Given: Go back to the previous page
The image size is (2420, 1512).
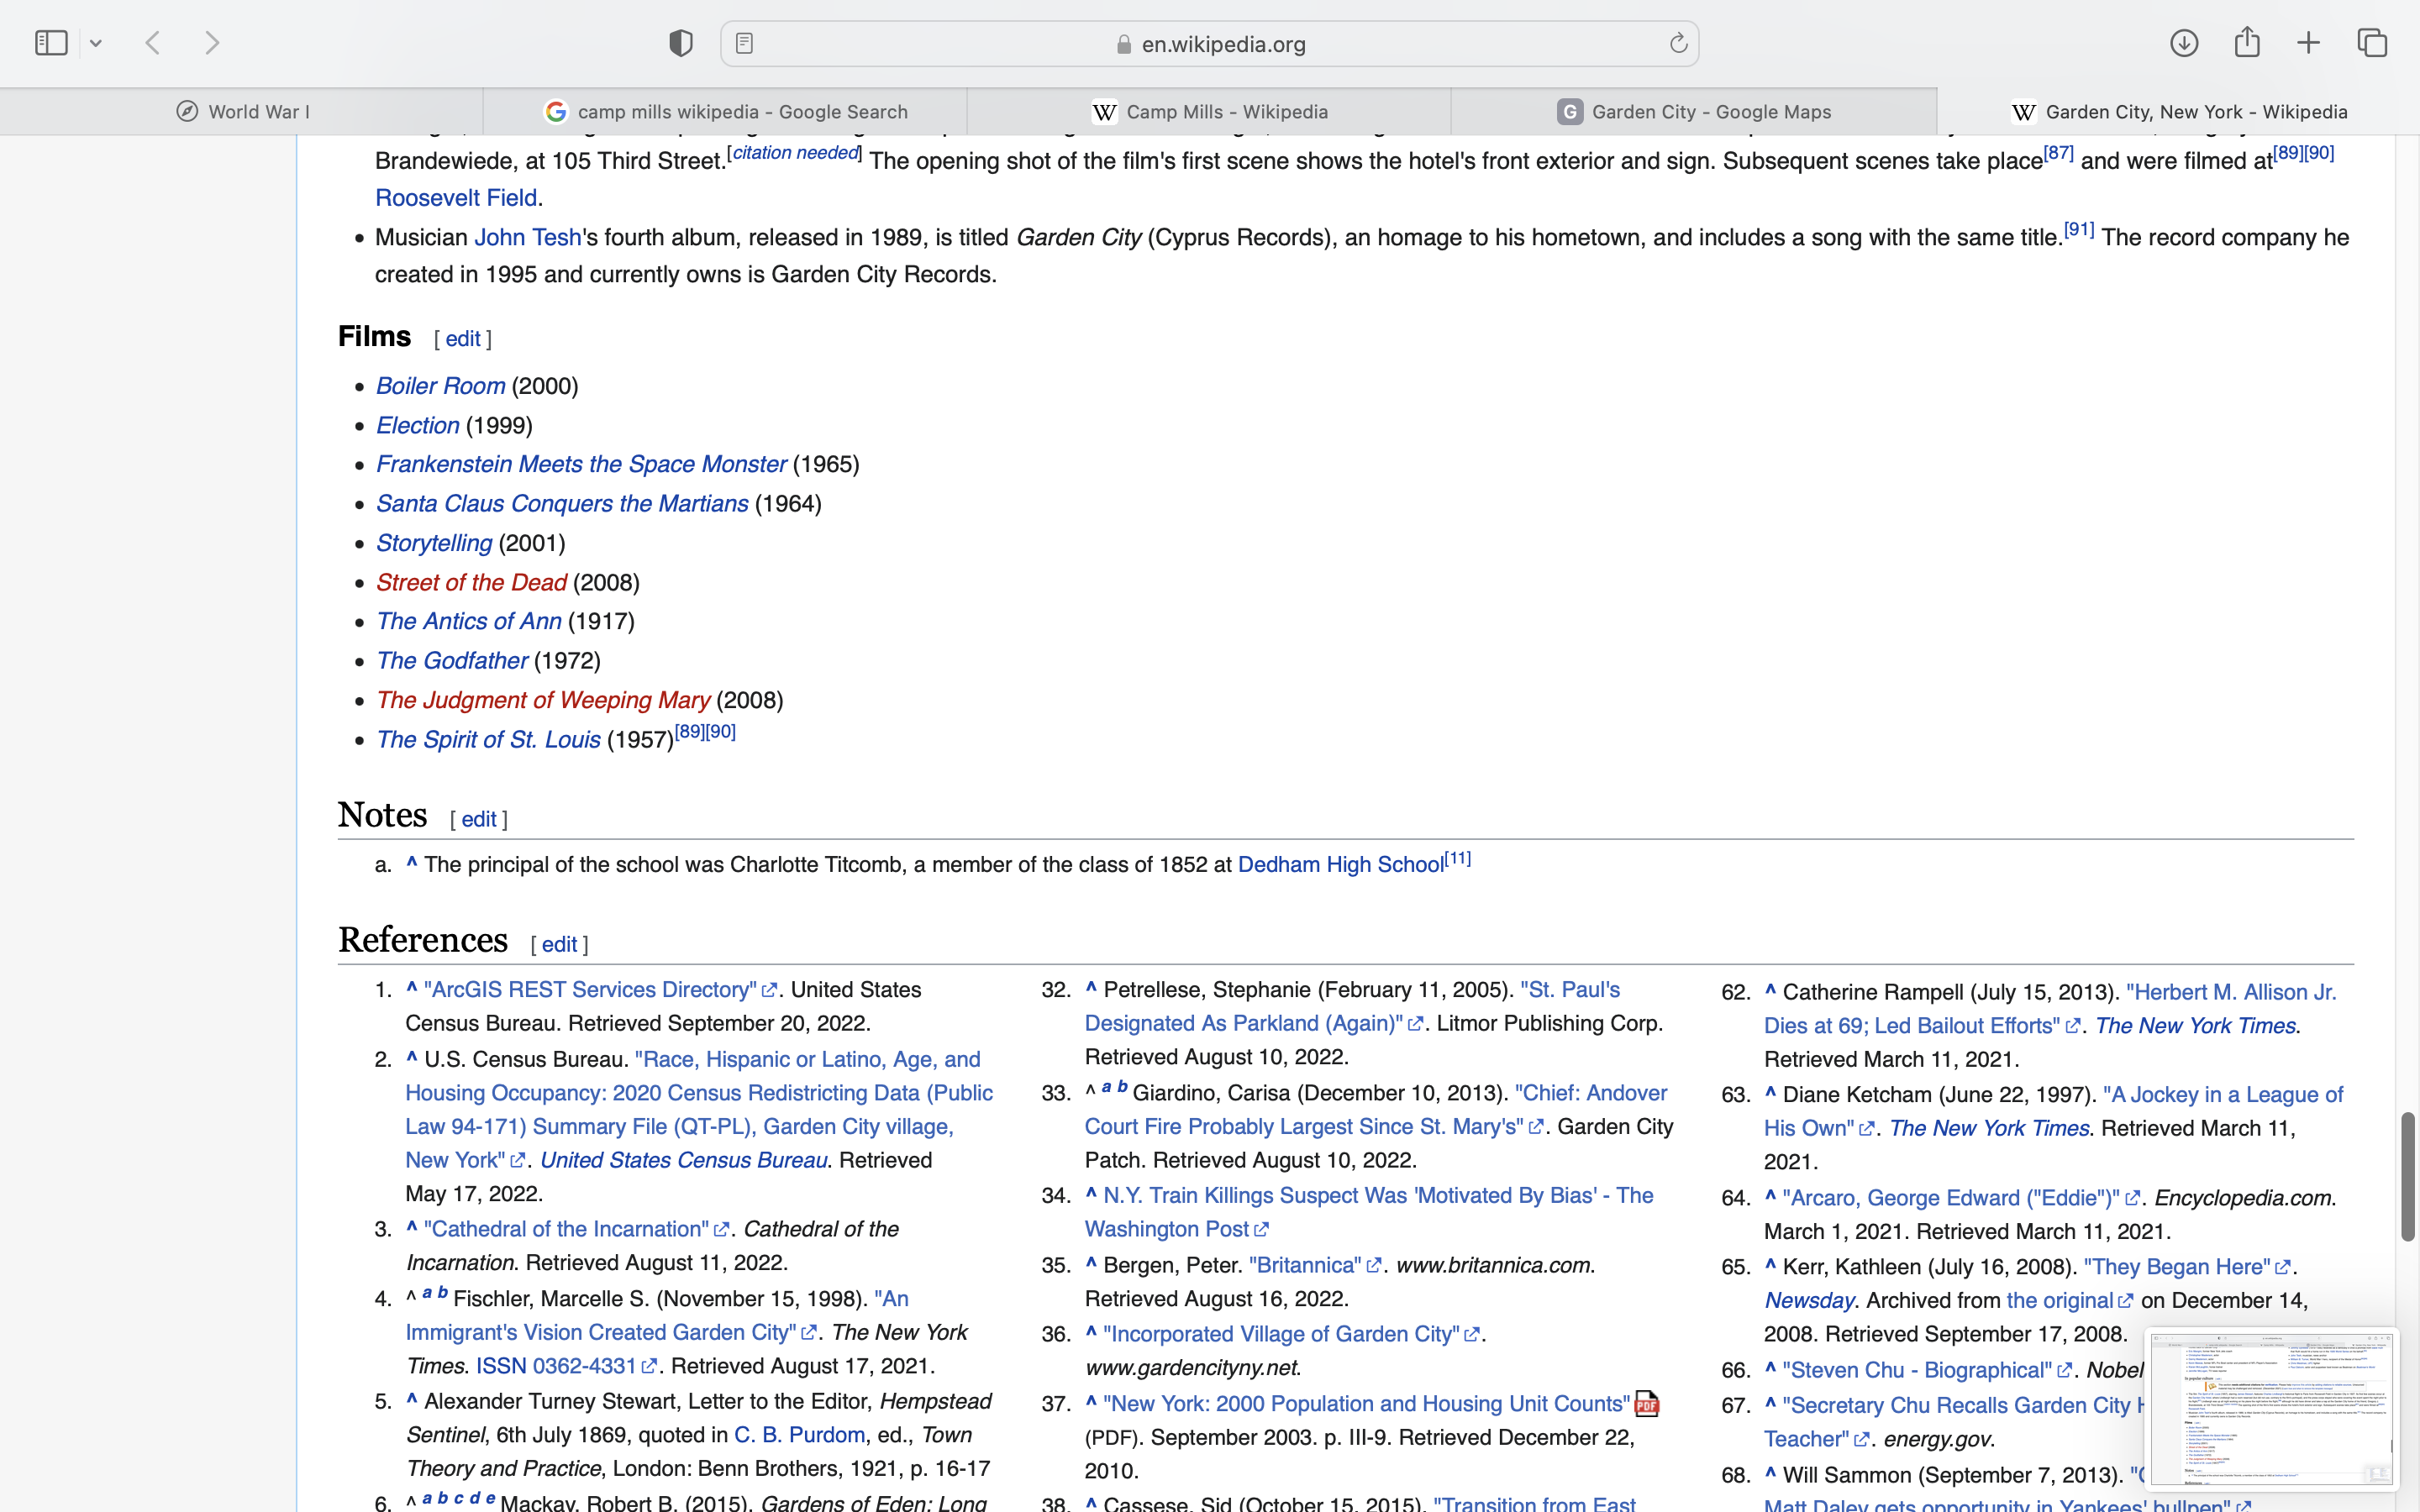Looking at the screenshot, I should point(153,43).
